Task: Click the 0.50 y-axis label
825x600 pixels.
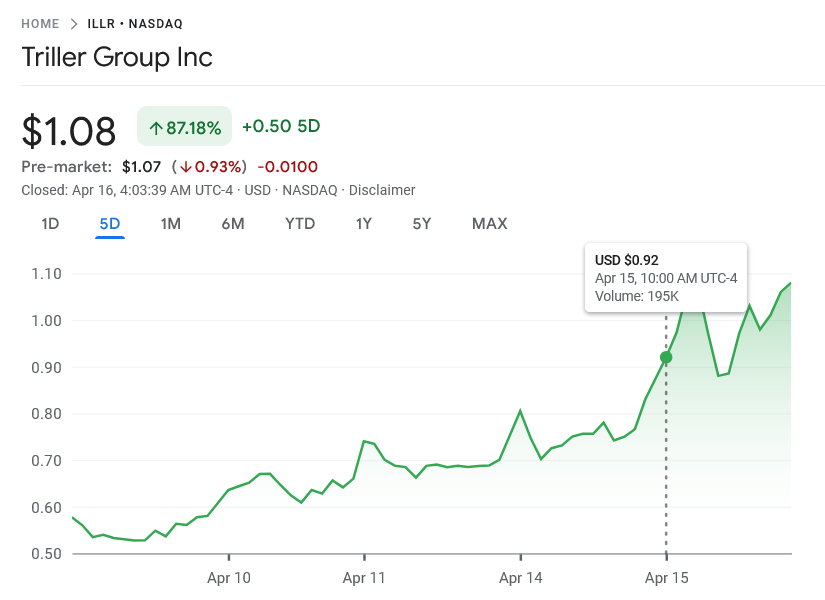Action: tap(46, 554)
